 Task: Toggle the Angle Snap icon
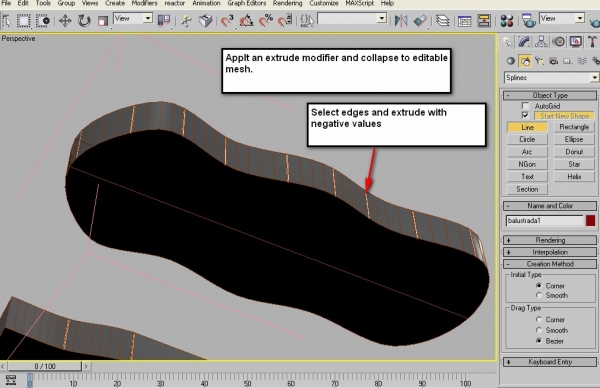coord(247,20)
